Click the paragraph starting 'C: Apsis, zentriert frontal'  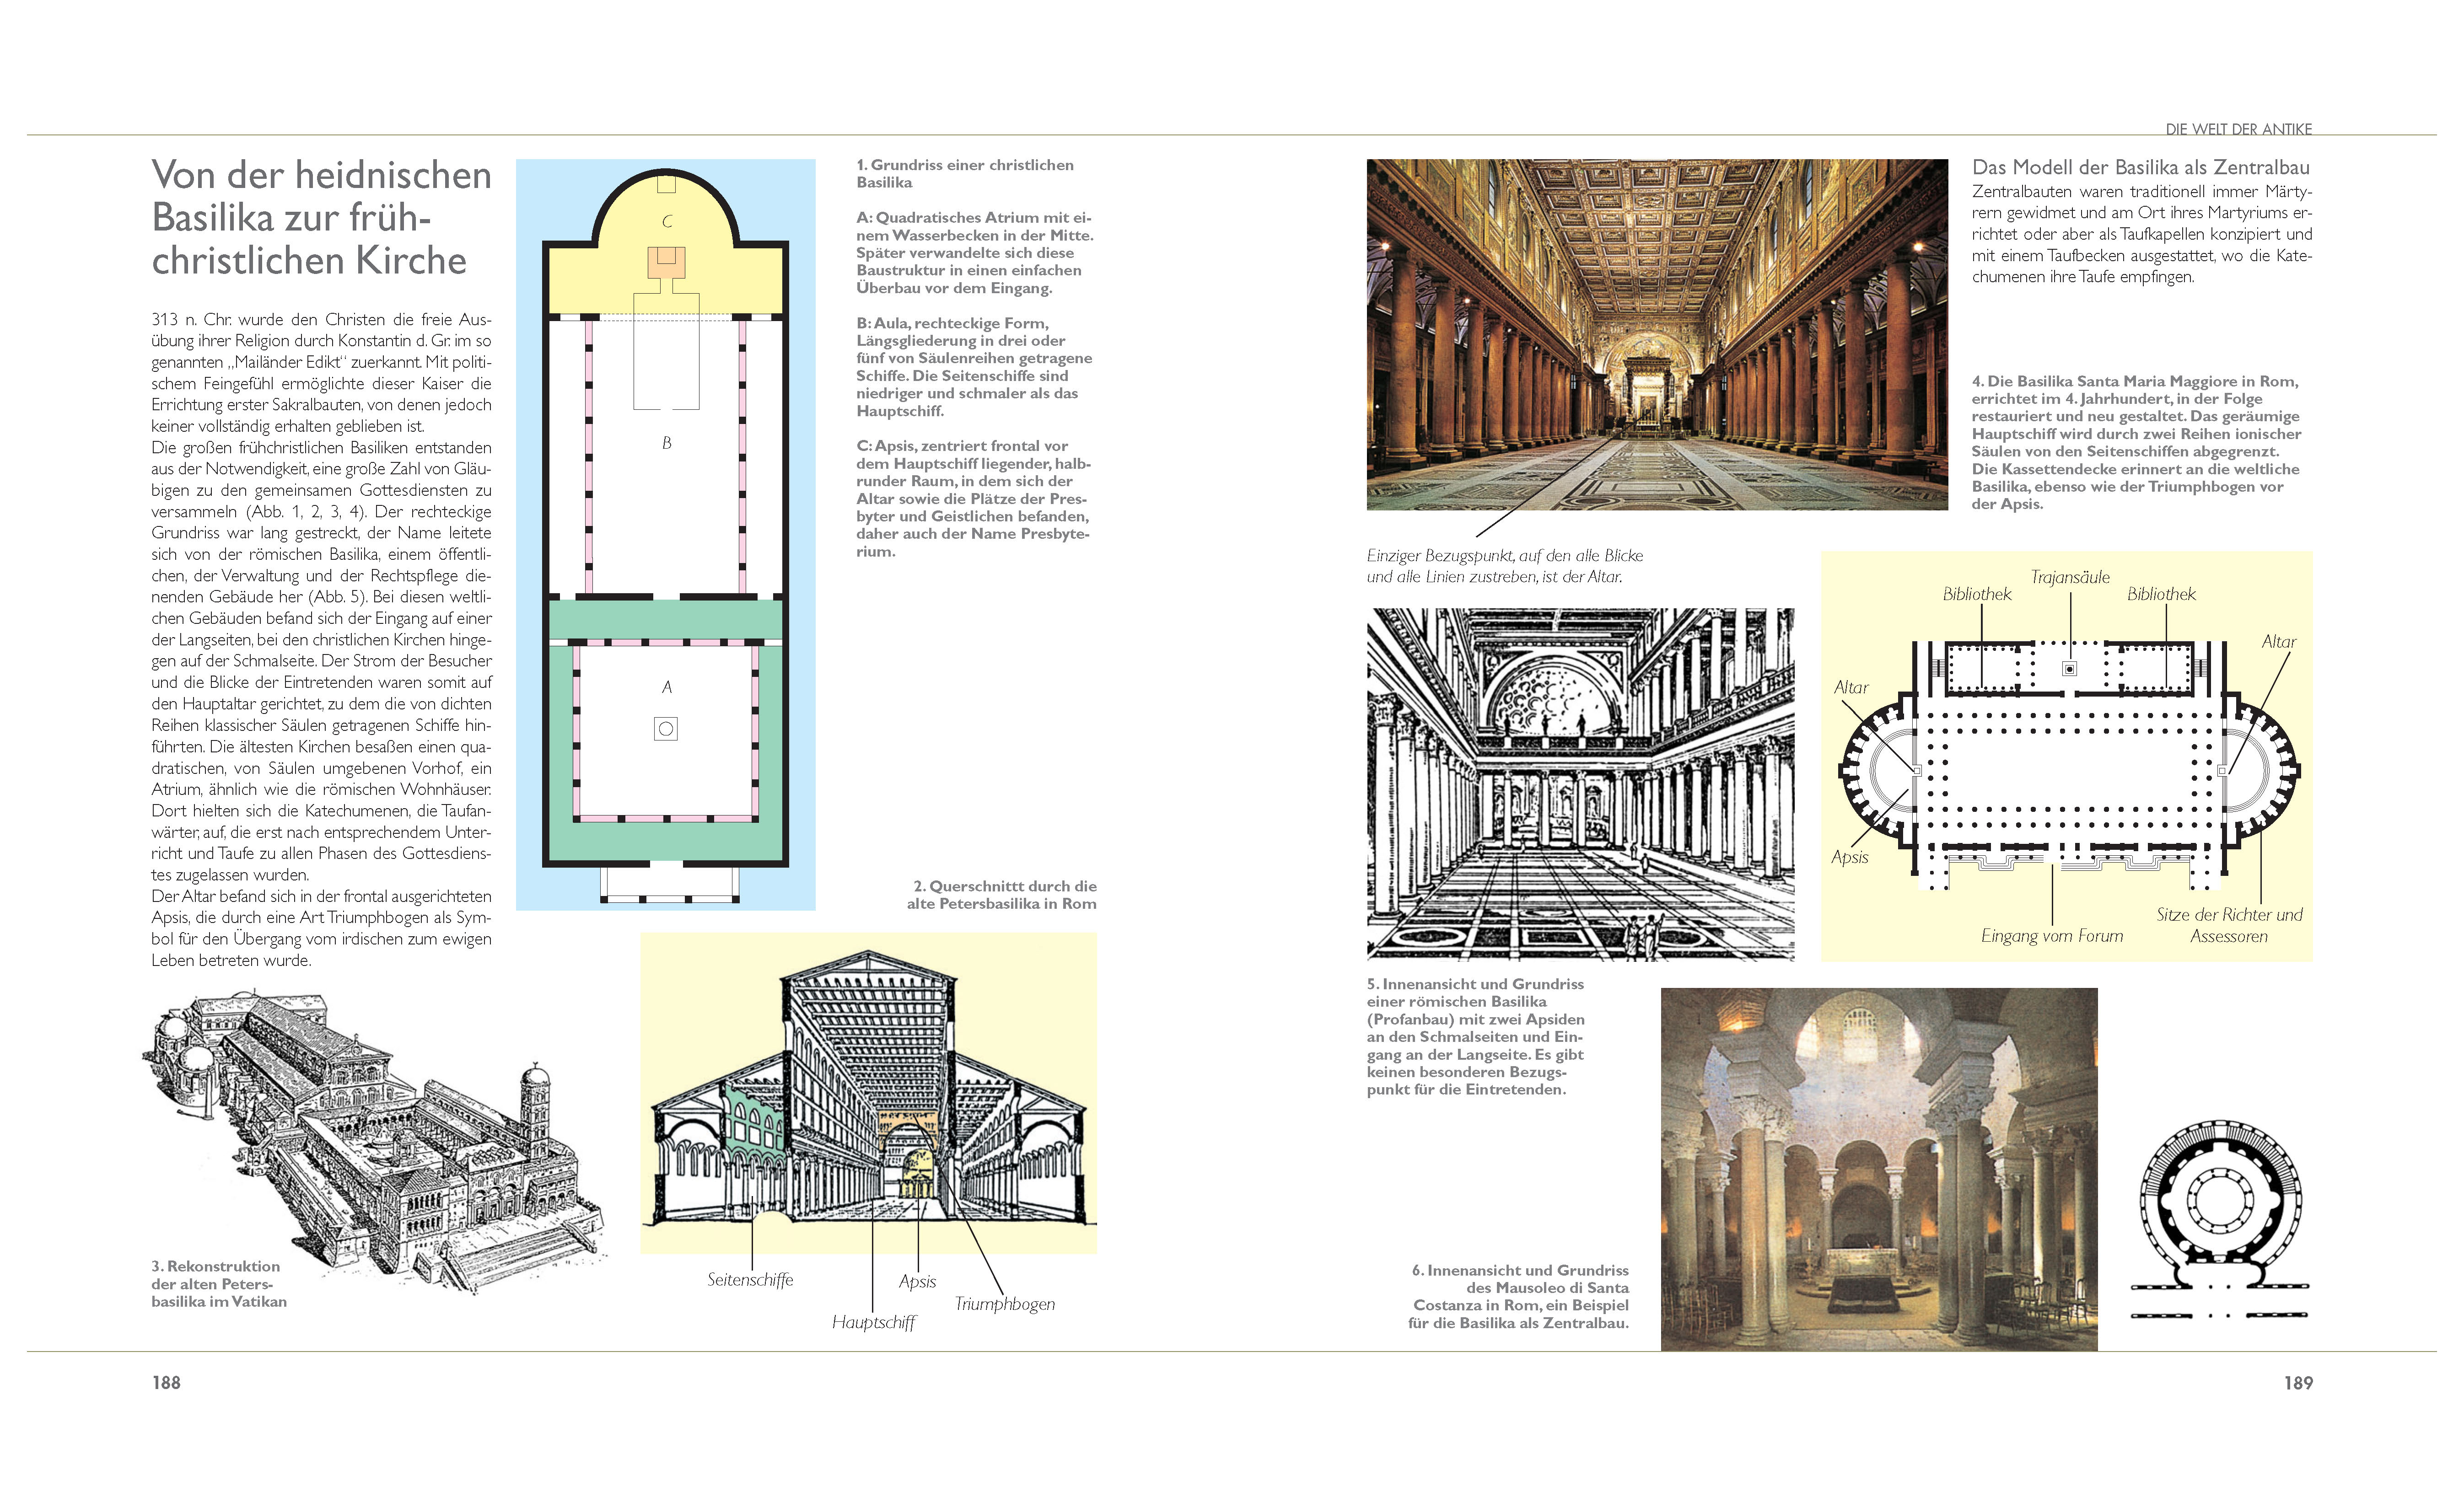(x=973, y=499)
